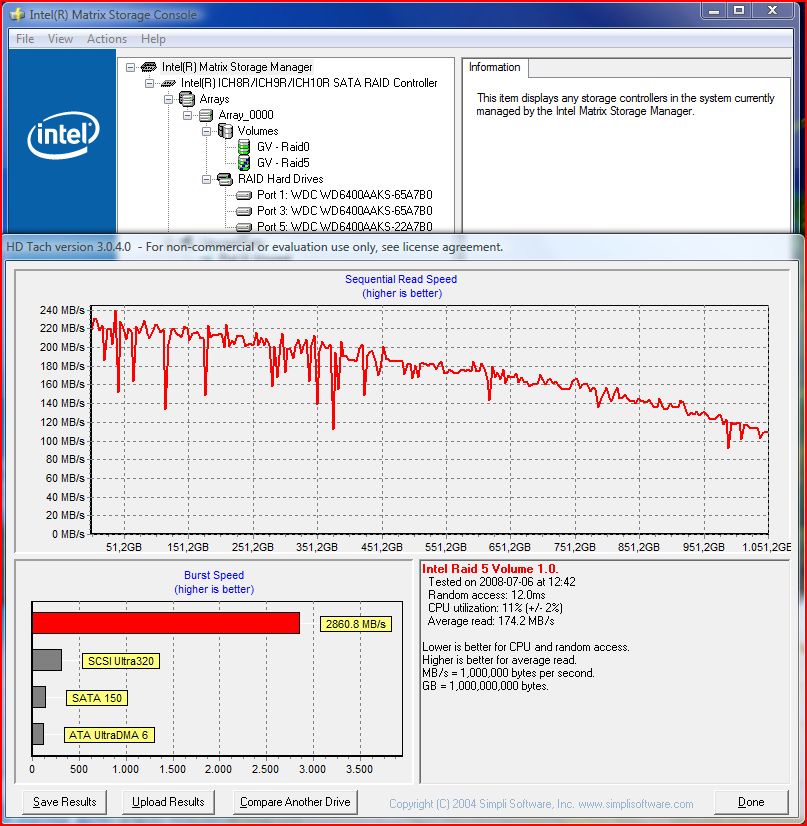Click the Burst Speed chart title
Screen dimensions: 807x826
pyautogui.click(x=214, y=575)
